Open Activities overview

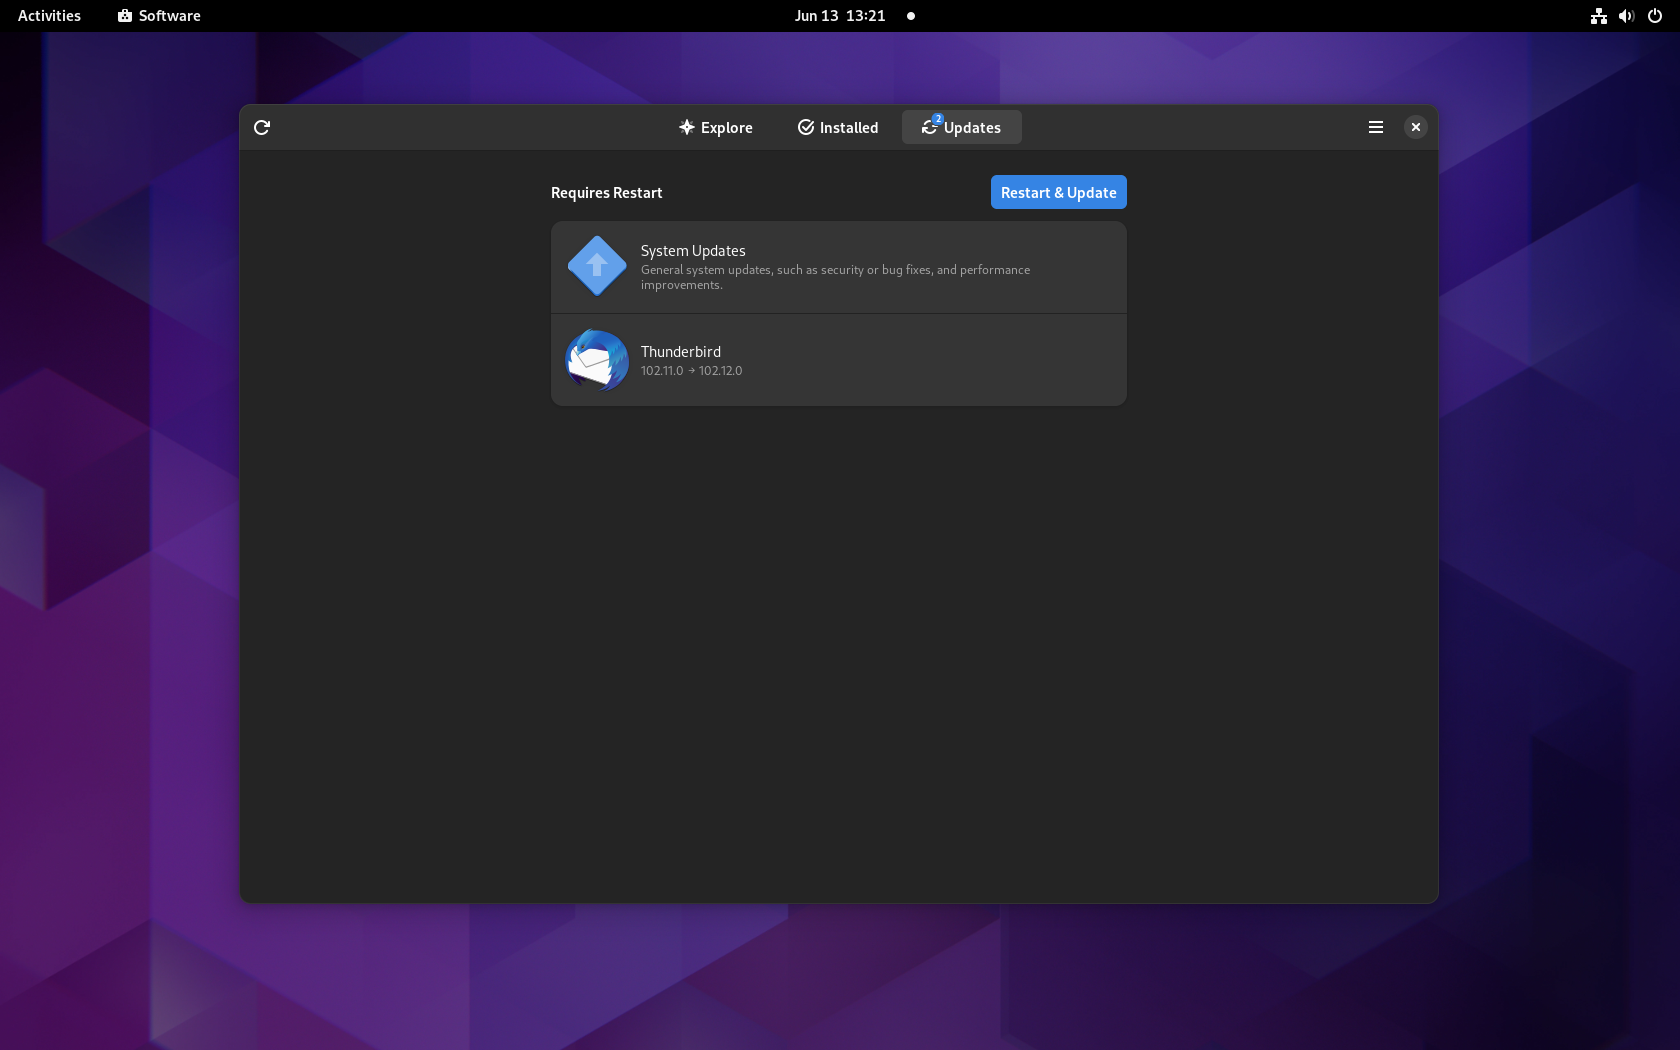tap(49, 16)
